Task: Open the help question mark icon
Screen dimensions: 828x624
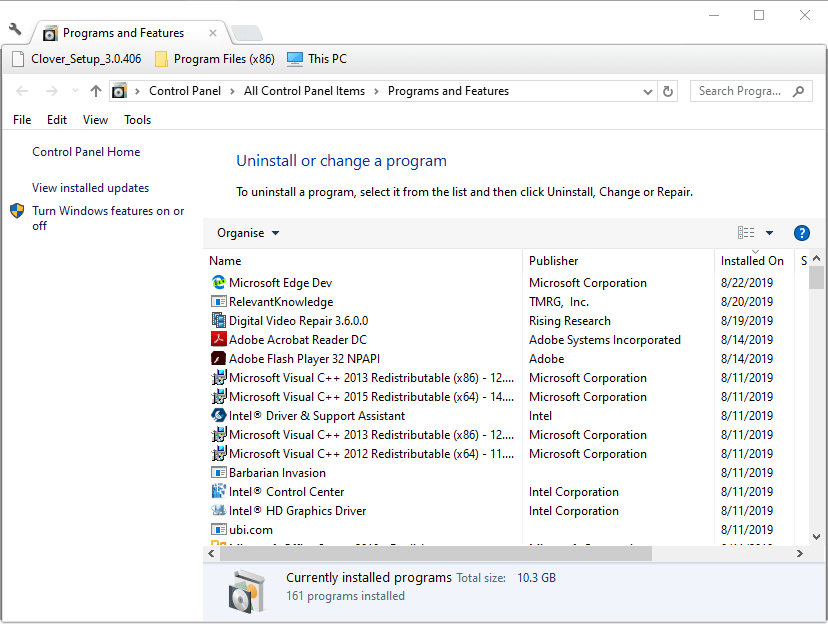Action: tap(801, 233)
